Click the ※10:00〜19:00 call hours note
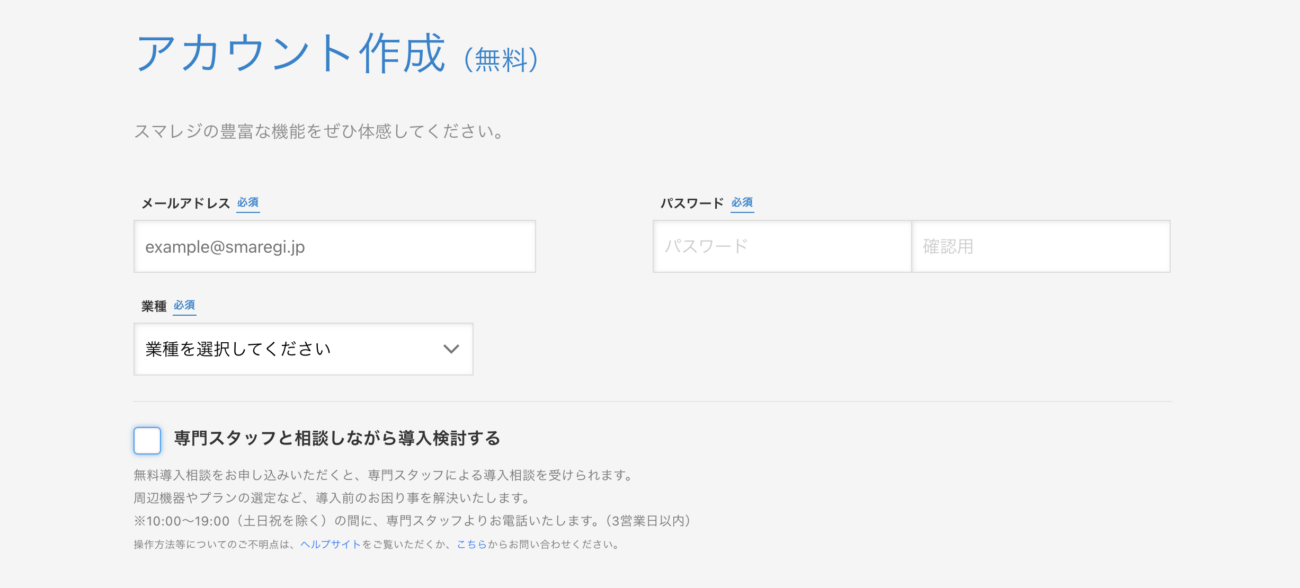The image size is (1300, 588). [x=414, y=521]
